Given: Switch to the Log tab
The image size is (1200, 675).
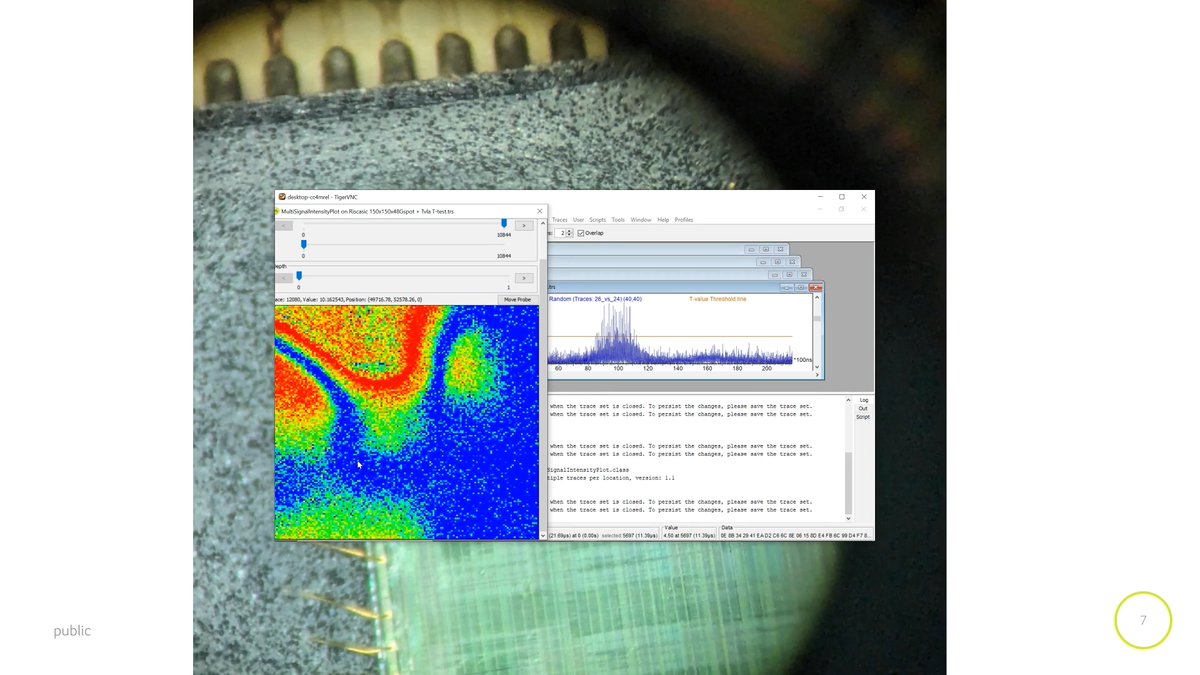Looking at the screenshot, I should [863, 400].
